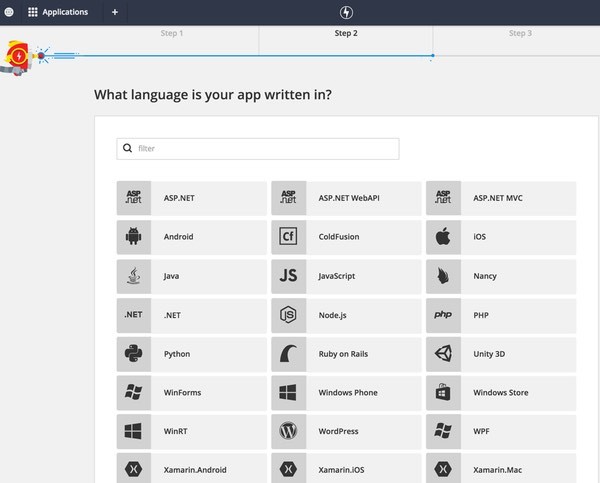Choose ASP.NET MVC label text
The width and height of the screenshot is (600, 483).
[498, 198]
